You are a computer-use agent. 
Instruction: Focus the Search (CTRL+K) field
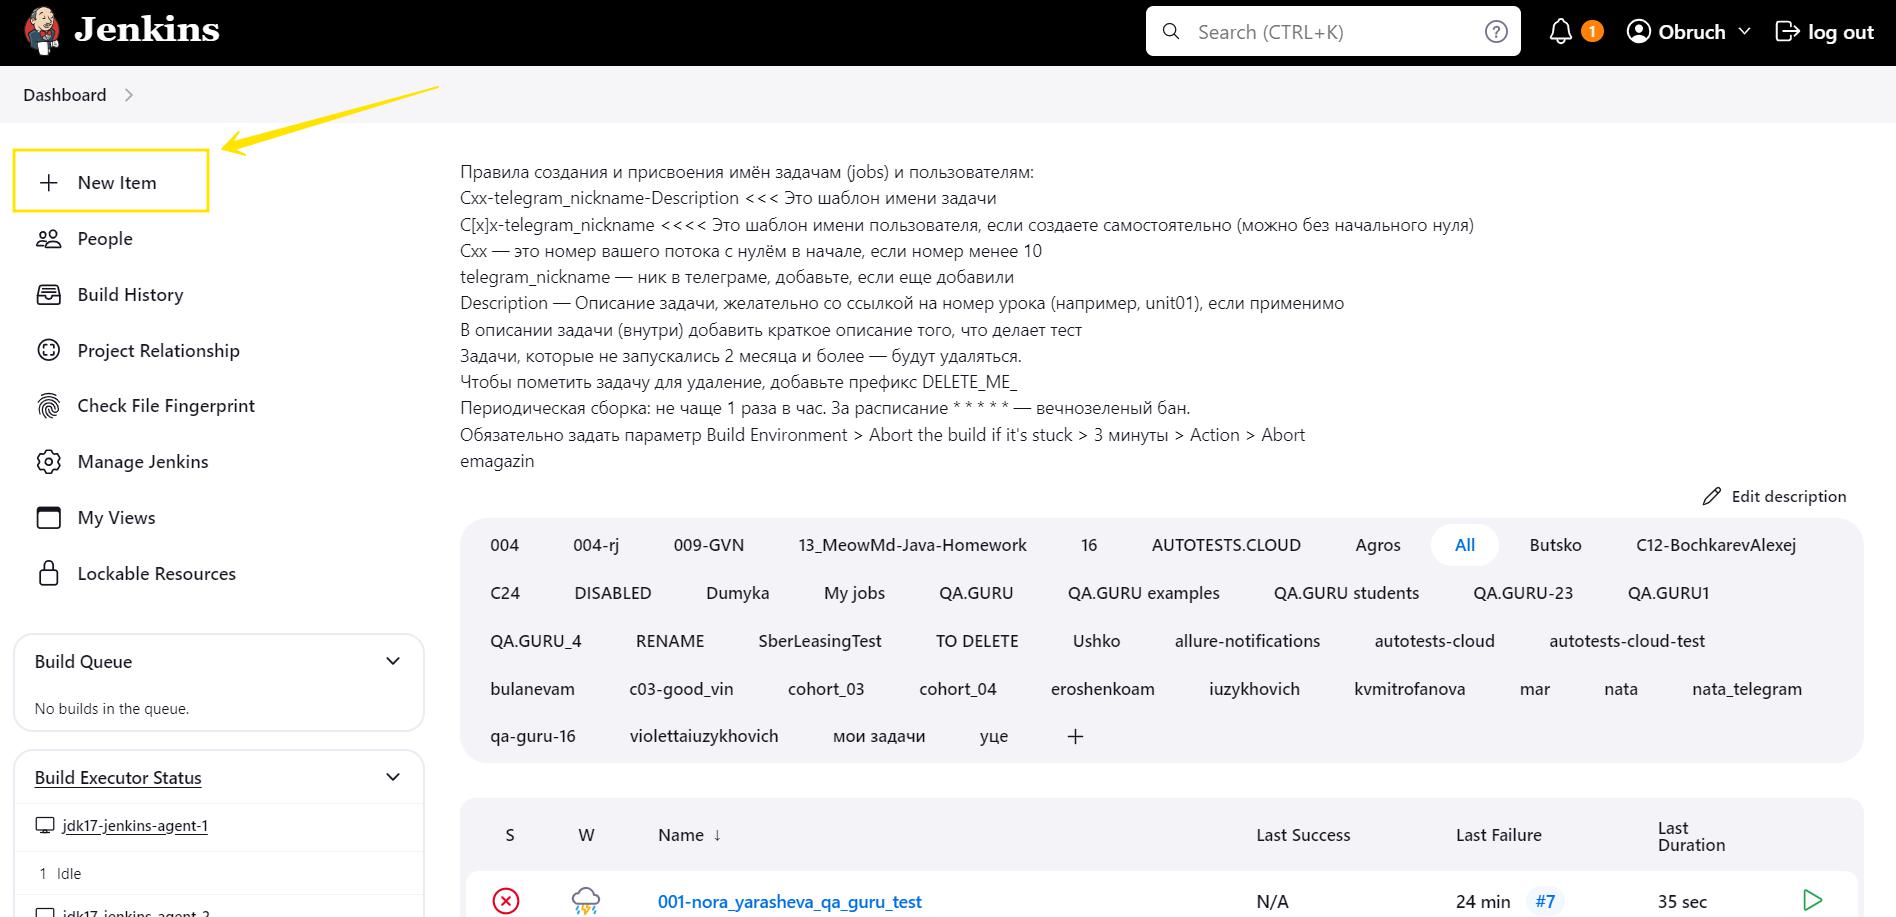point(1333,32)
